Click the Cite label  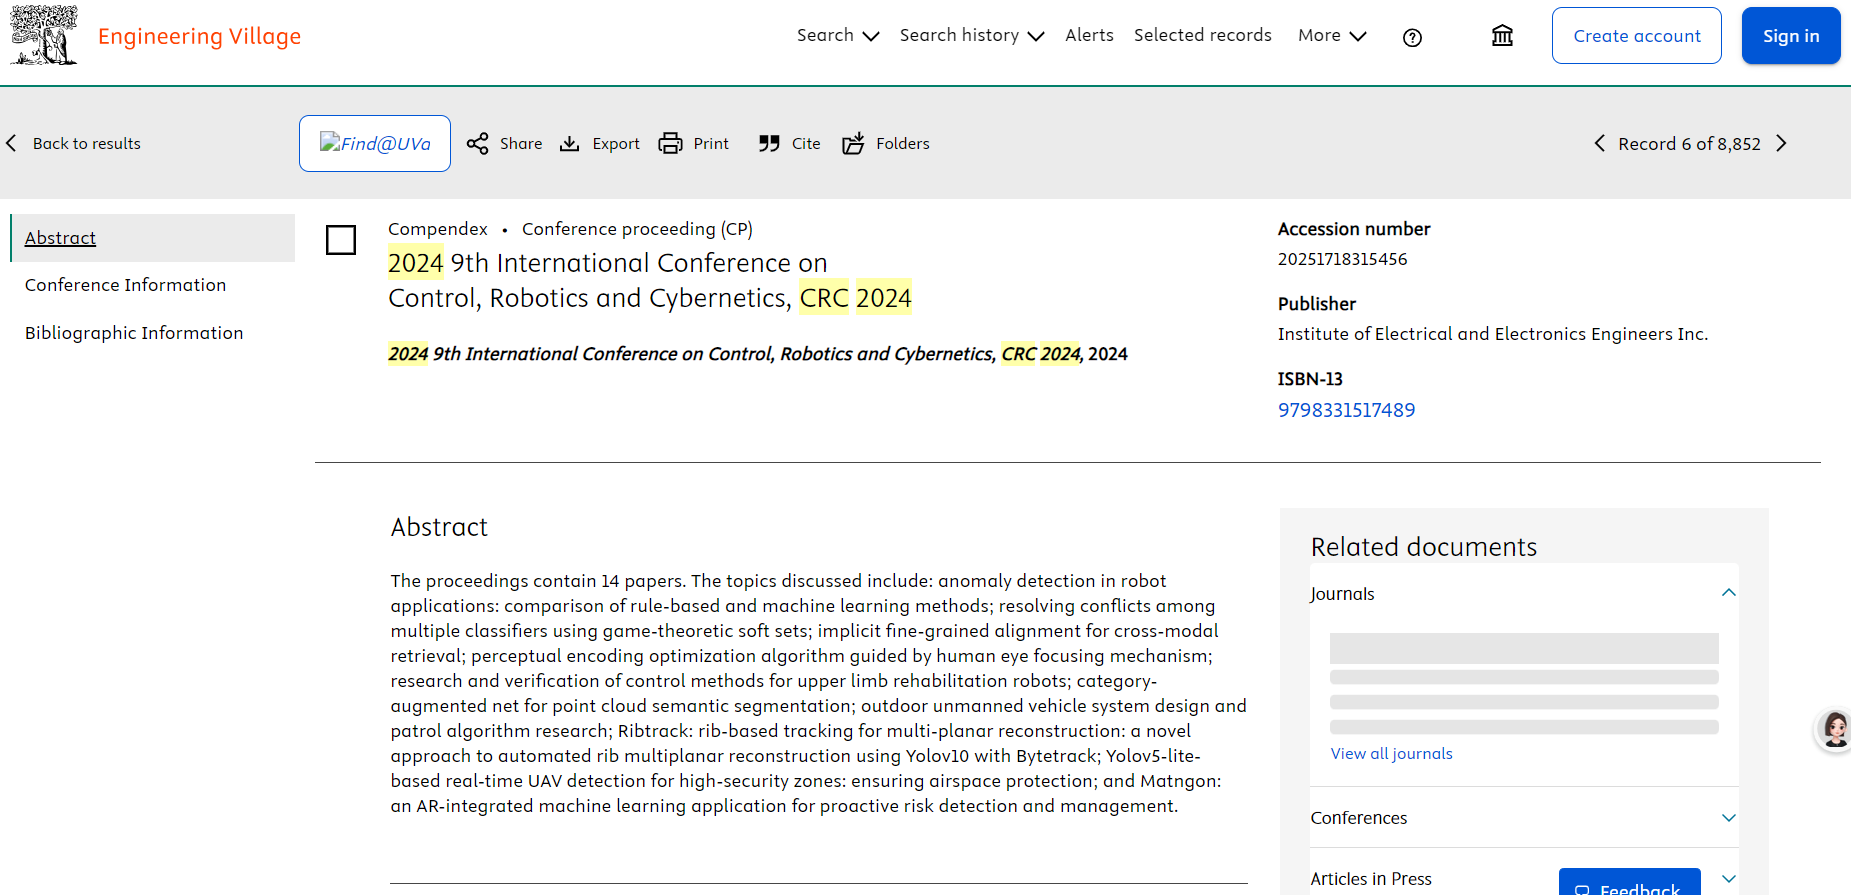806,144
